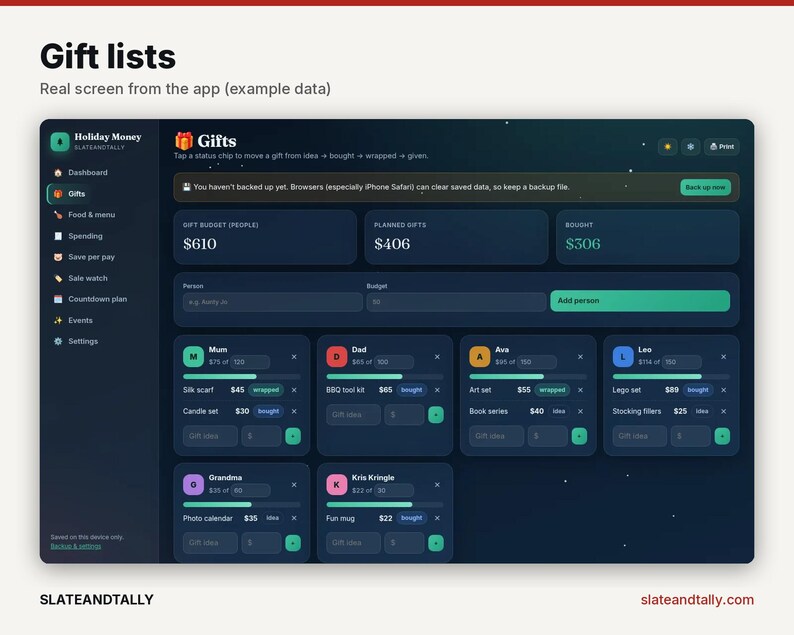Image resolution: width=794 pixels, height=635 pixels.
Task: Delete the Art set gift
Action: click(x=580, y=390)
